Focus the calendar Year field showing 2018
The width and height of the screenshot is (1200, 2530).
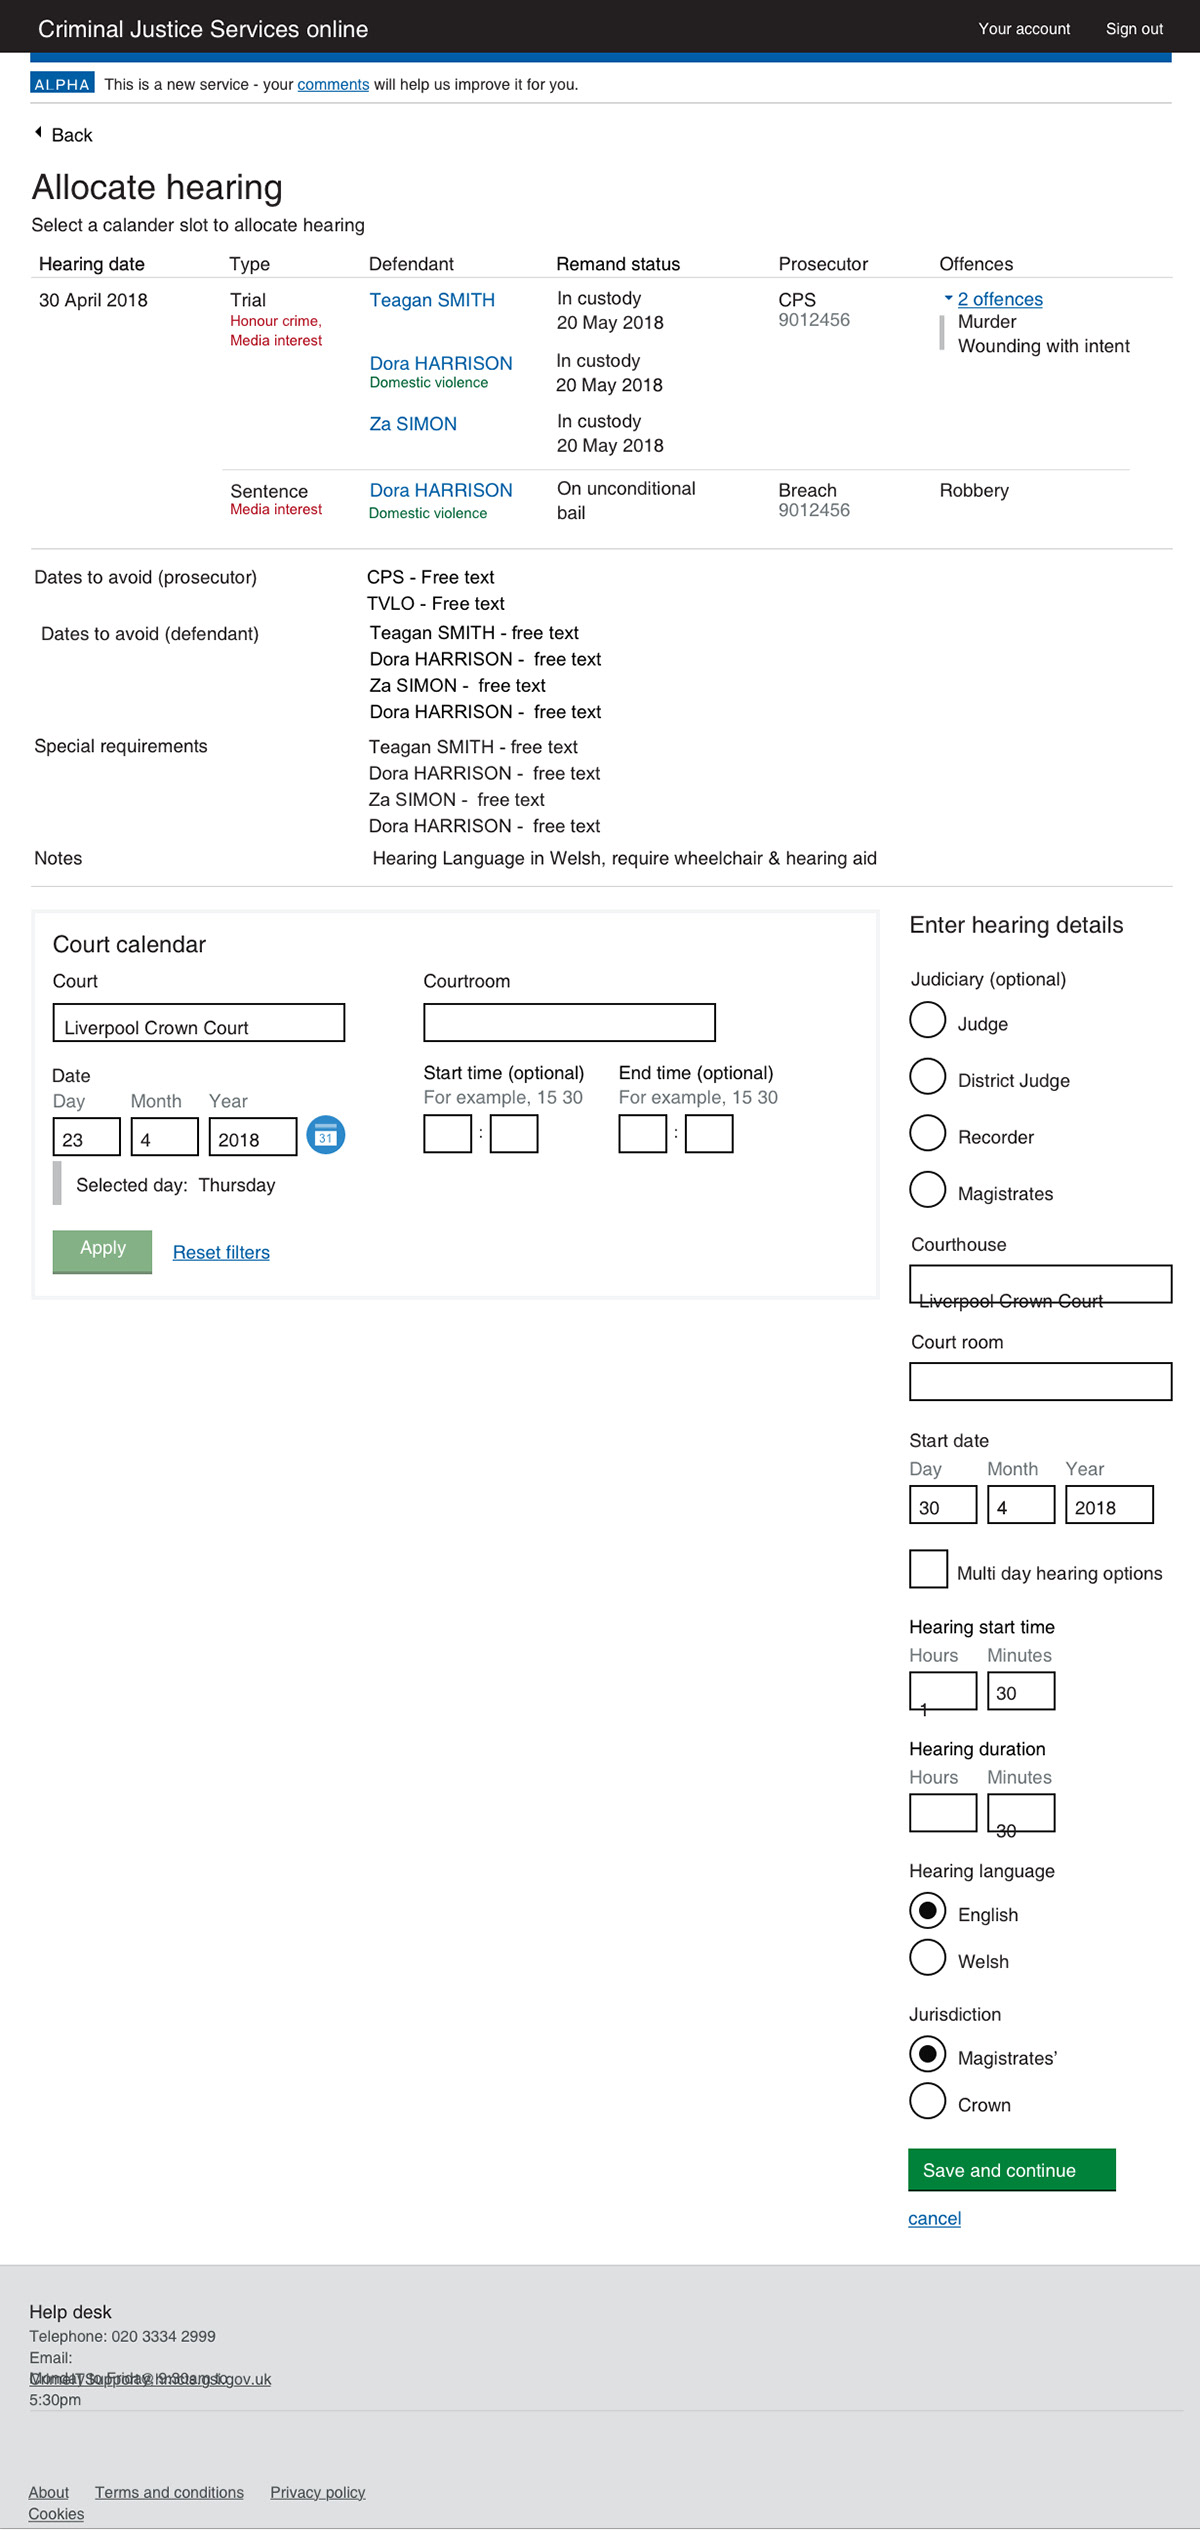(253, 1137)
